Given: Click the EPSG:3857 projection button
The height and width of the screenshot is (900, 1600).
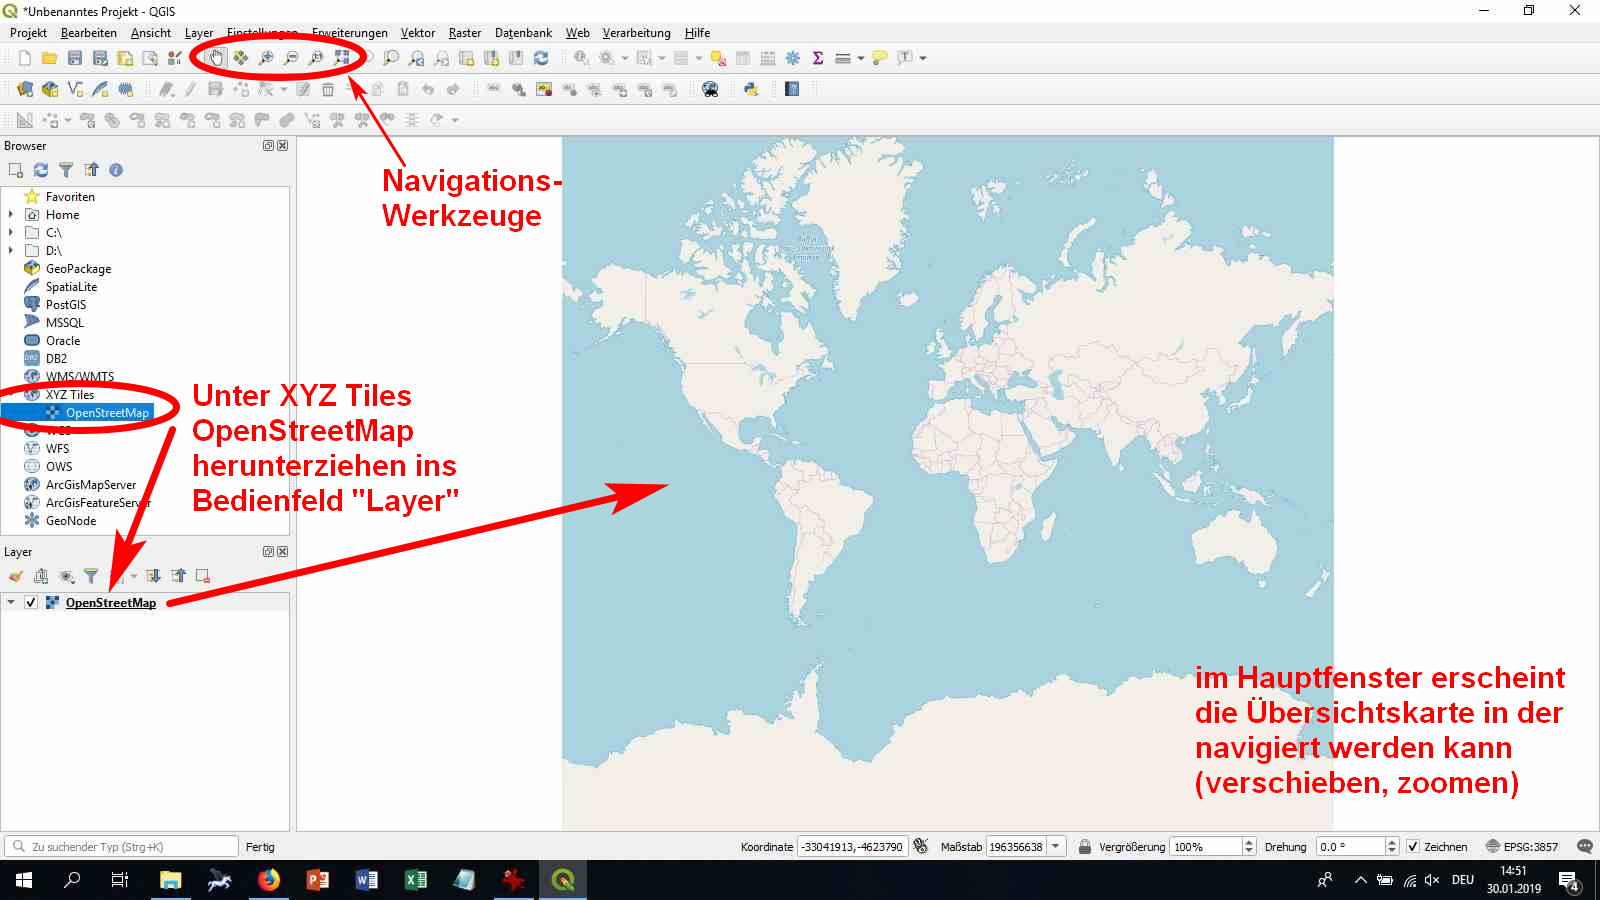Looking at the screenshot, I should [x=1522, y=847].
